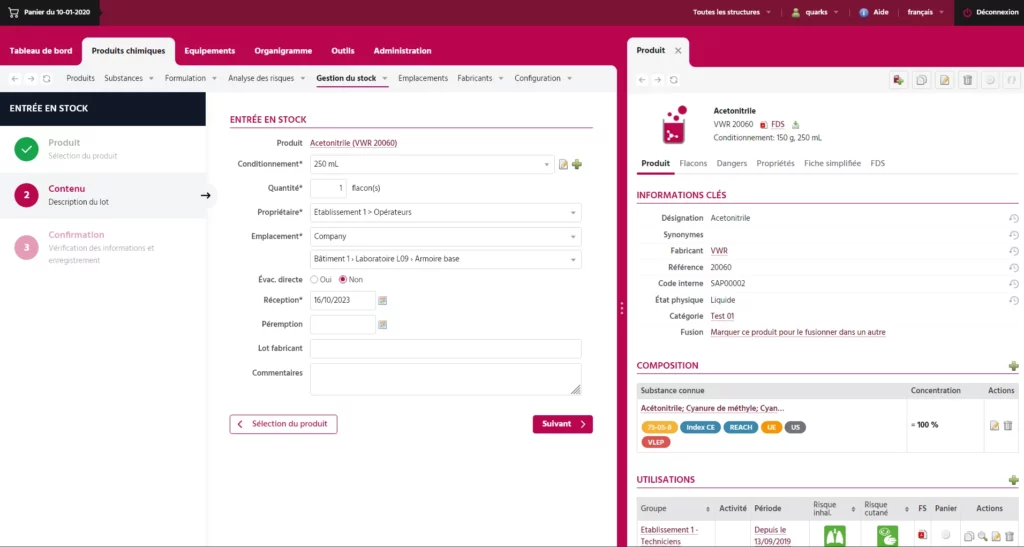Expand the Propriétaire dropdown
Image resolution: width=1024 pixels, height=547 pixels.
coord(445,212)
